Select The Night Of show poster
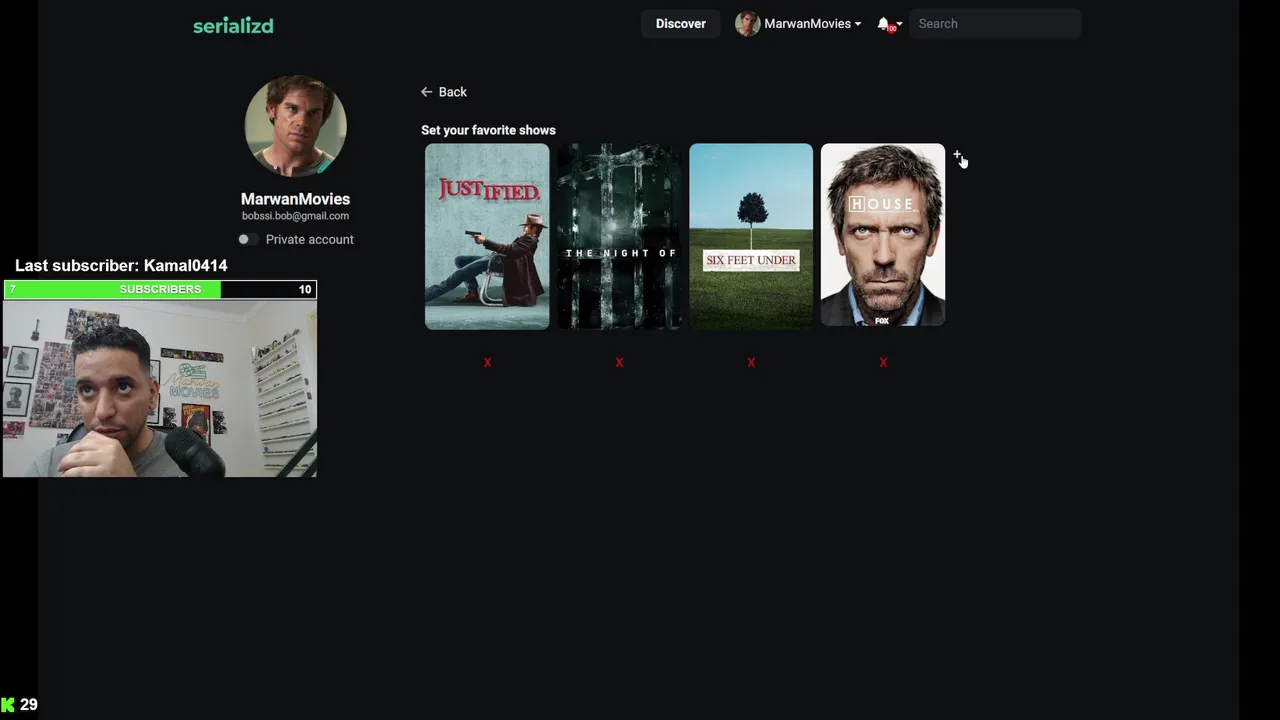 (619, 236)
